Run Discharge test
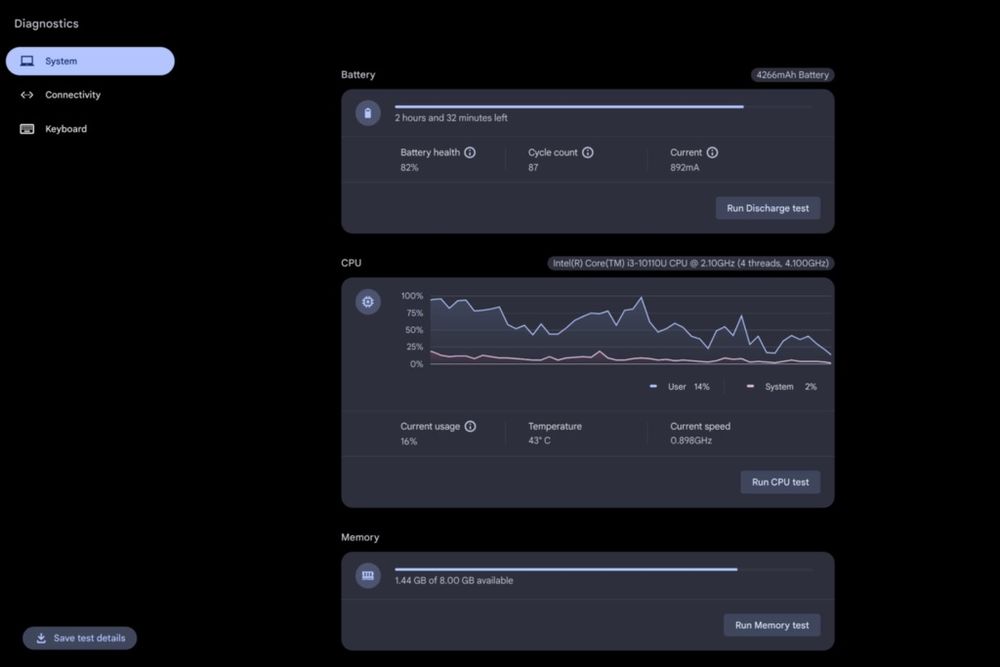This screenshot has height=667, width=1000. click(x=768, y=209)
